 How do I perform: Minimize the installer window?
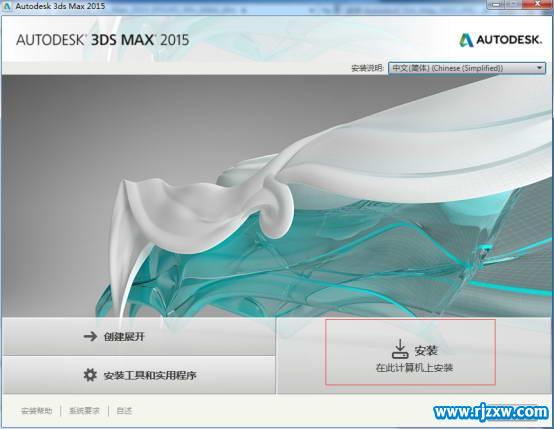click(x=497, y=4)
